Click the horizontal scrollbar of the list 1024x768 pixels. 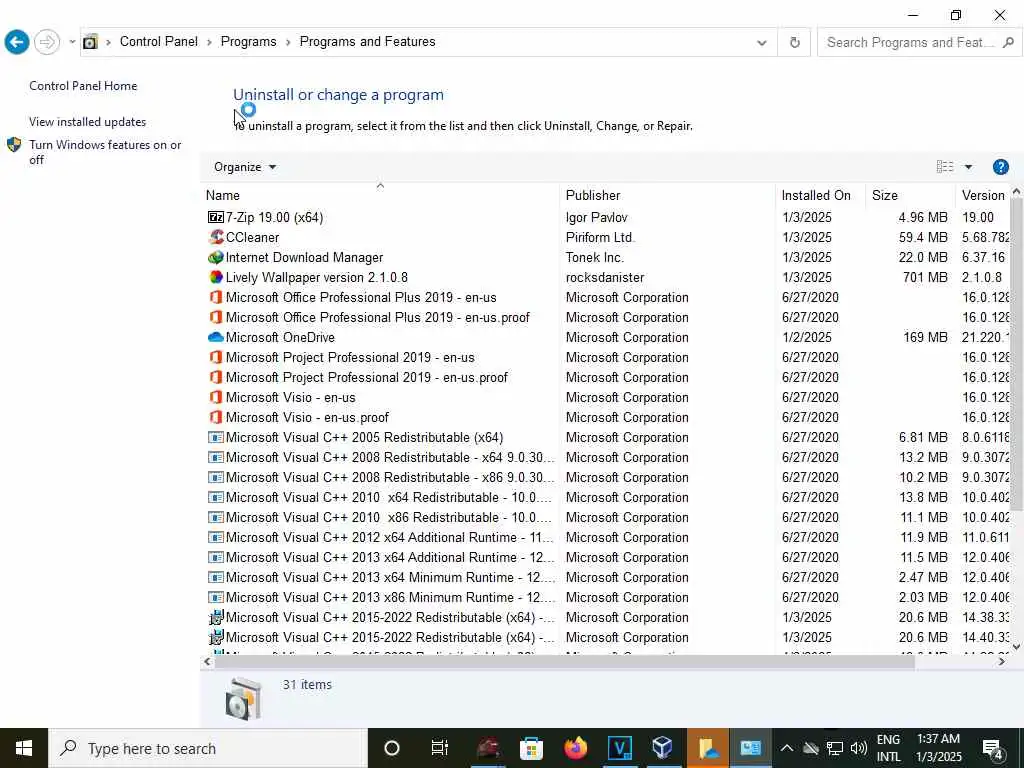click(565, 662)
